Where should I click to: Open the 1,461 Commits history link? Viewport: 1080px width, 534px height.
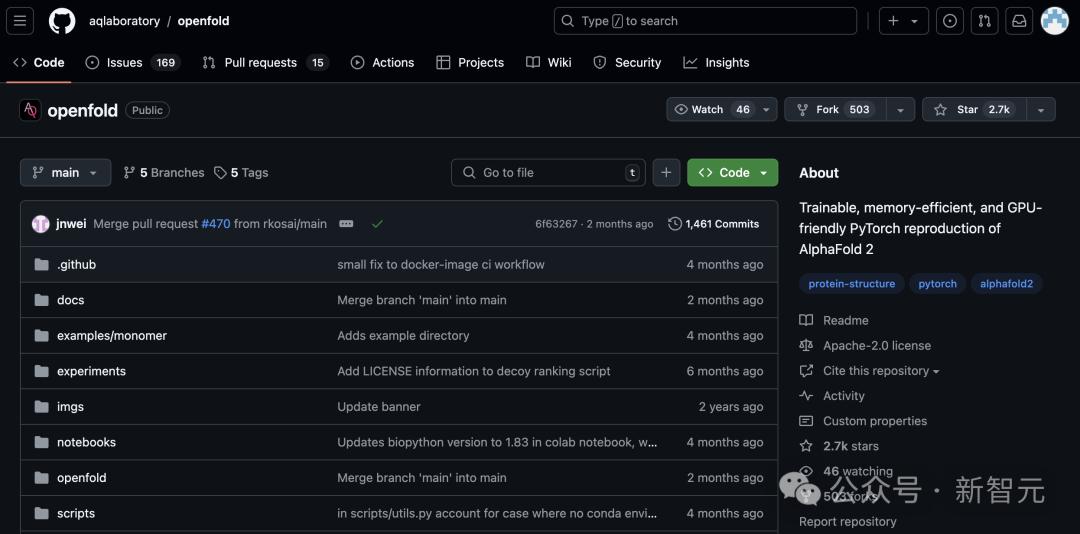click(x=713, y=224)
